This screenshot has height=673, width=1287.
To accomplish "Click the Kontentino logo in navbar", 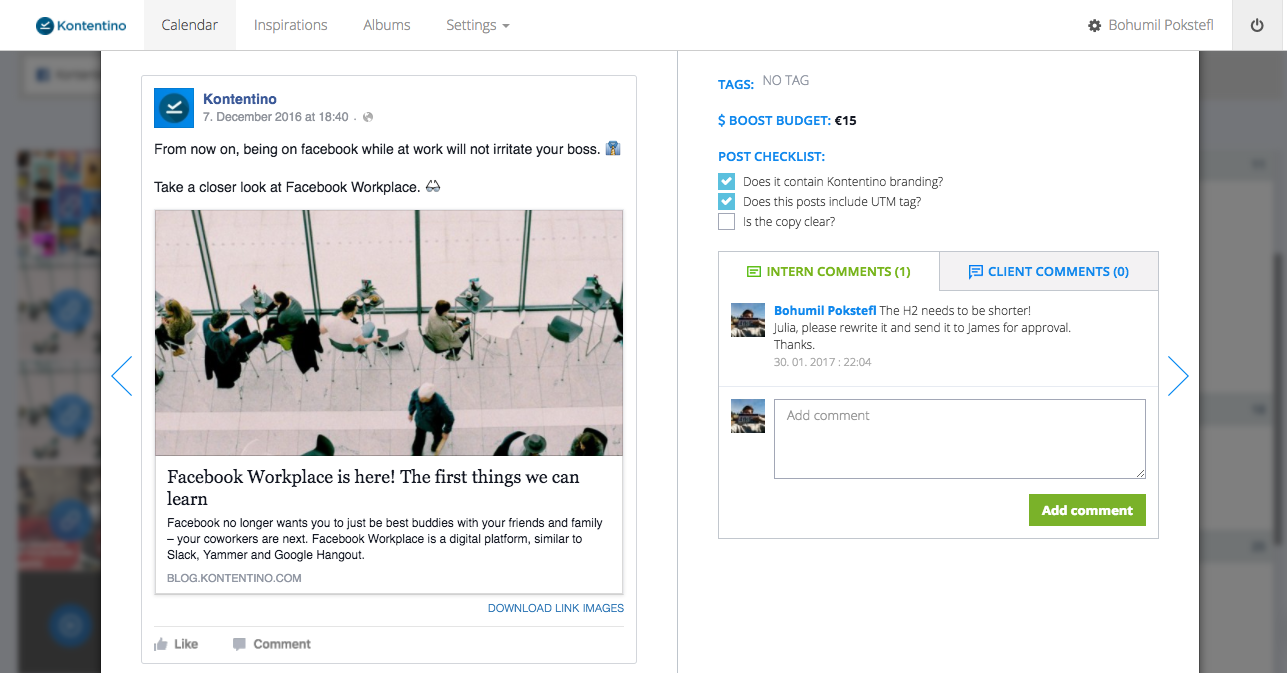I will point(80,25).
